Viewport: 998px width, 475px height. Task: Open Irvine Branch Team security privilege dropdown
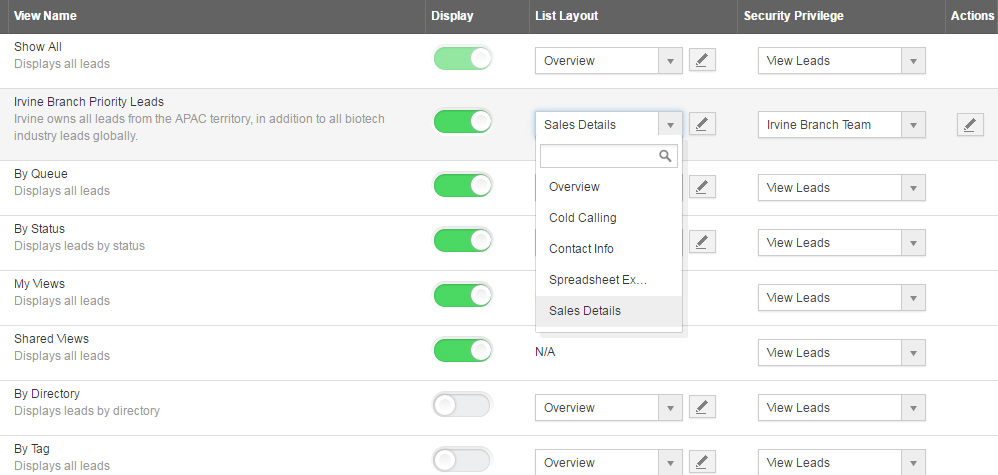click(840, 125)
